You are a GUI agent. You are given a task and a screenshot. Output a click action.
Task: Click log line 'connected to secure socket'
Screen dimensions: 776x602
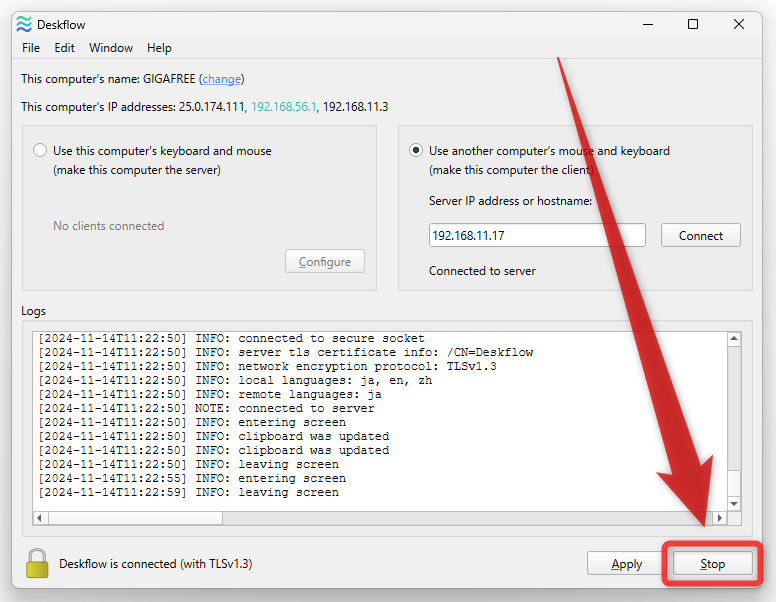click(232, 339)
